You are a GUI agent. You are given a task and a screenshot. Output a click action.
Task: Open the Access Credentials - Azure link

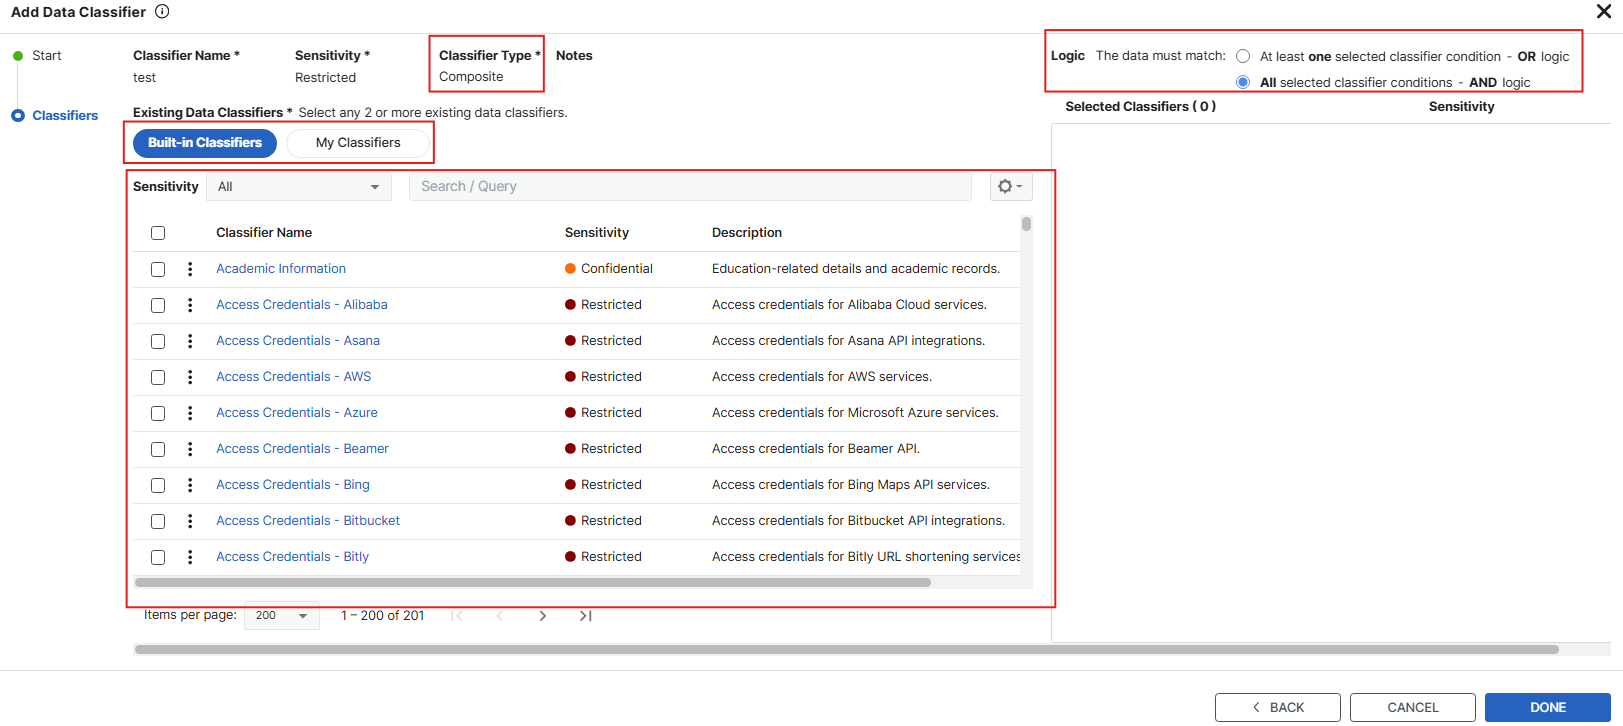point(297,413)
